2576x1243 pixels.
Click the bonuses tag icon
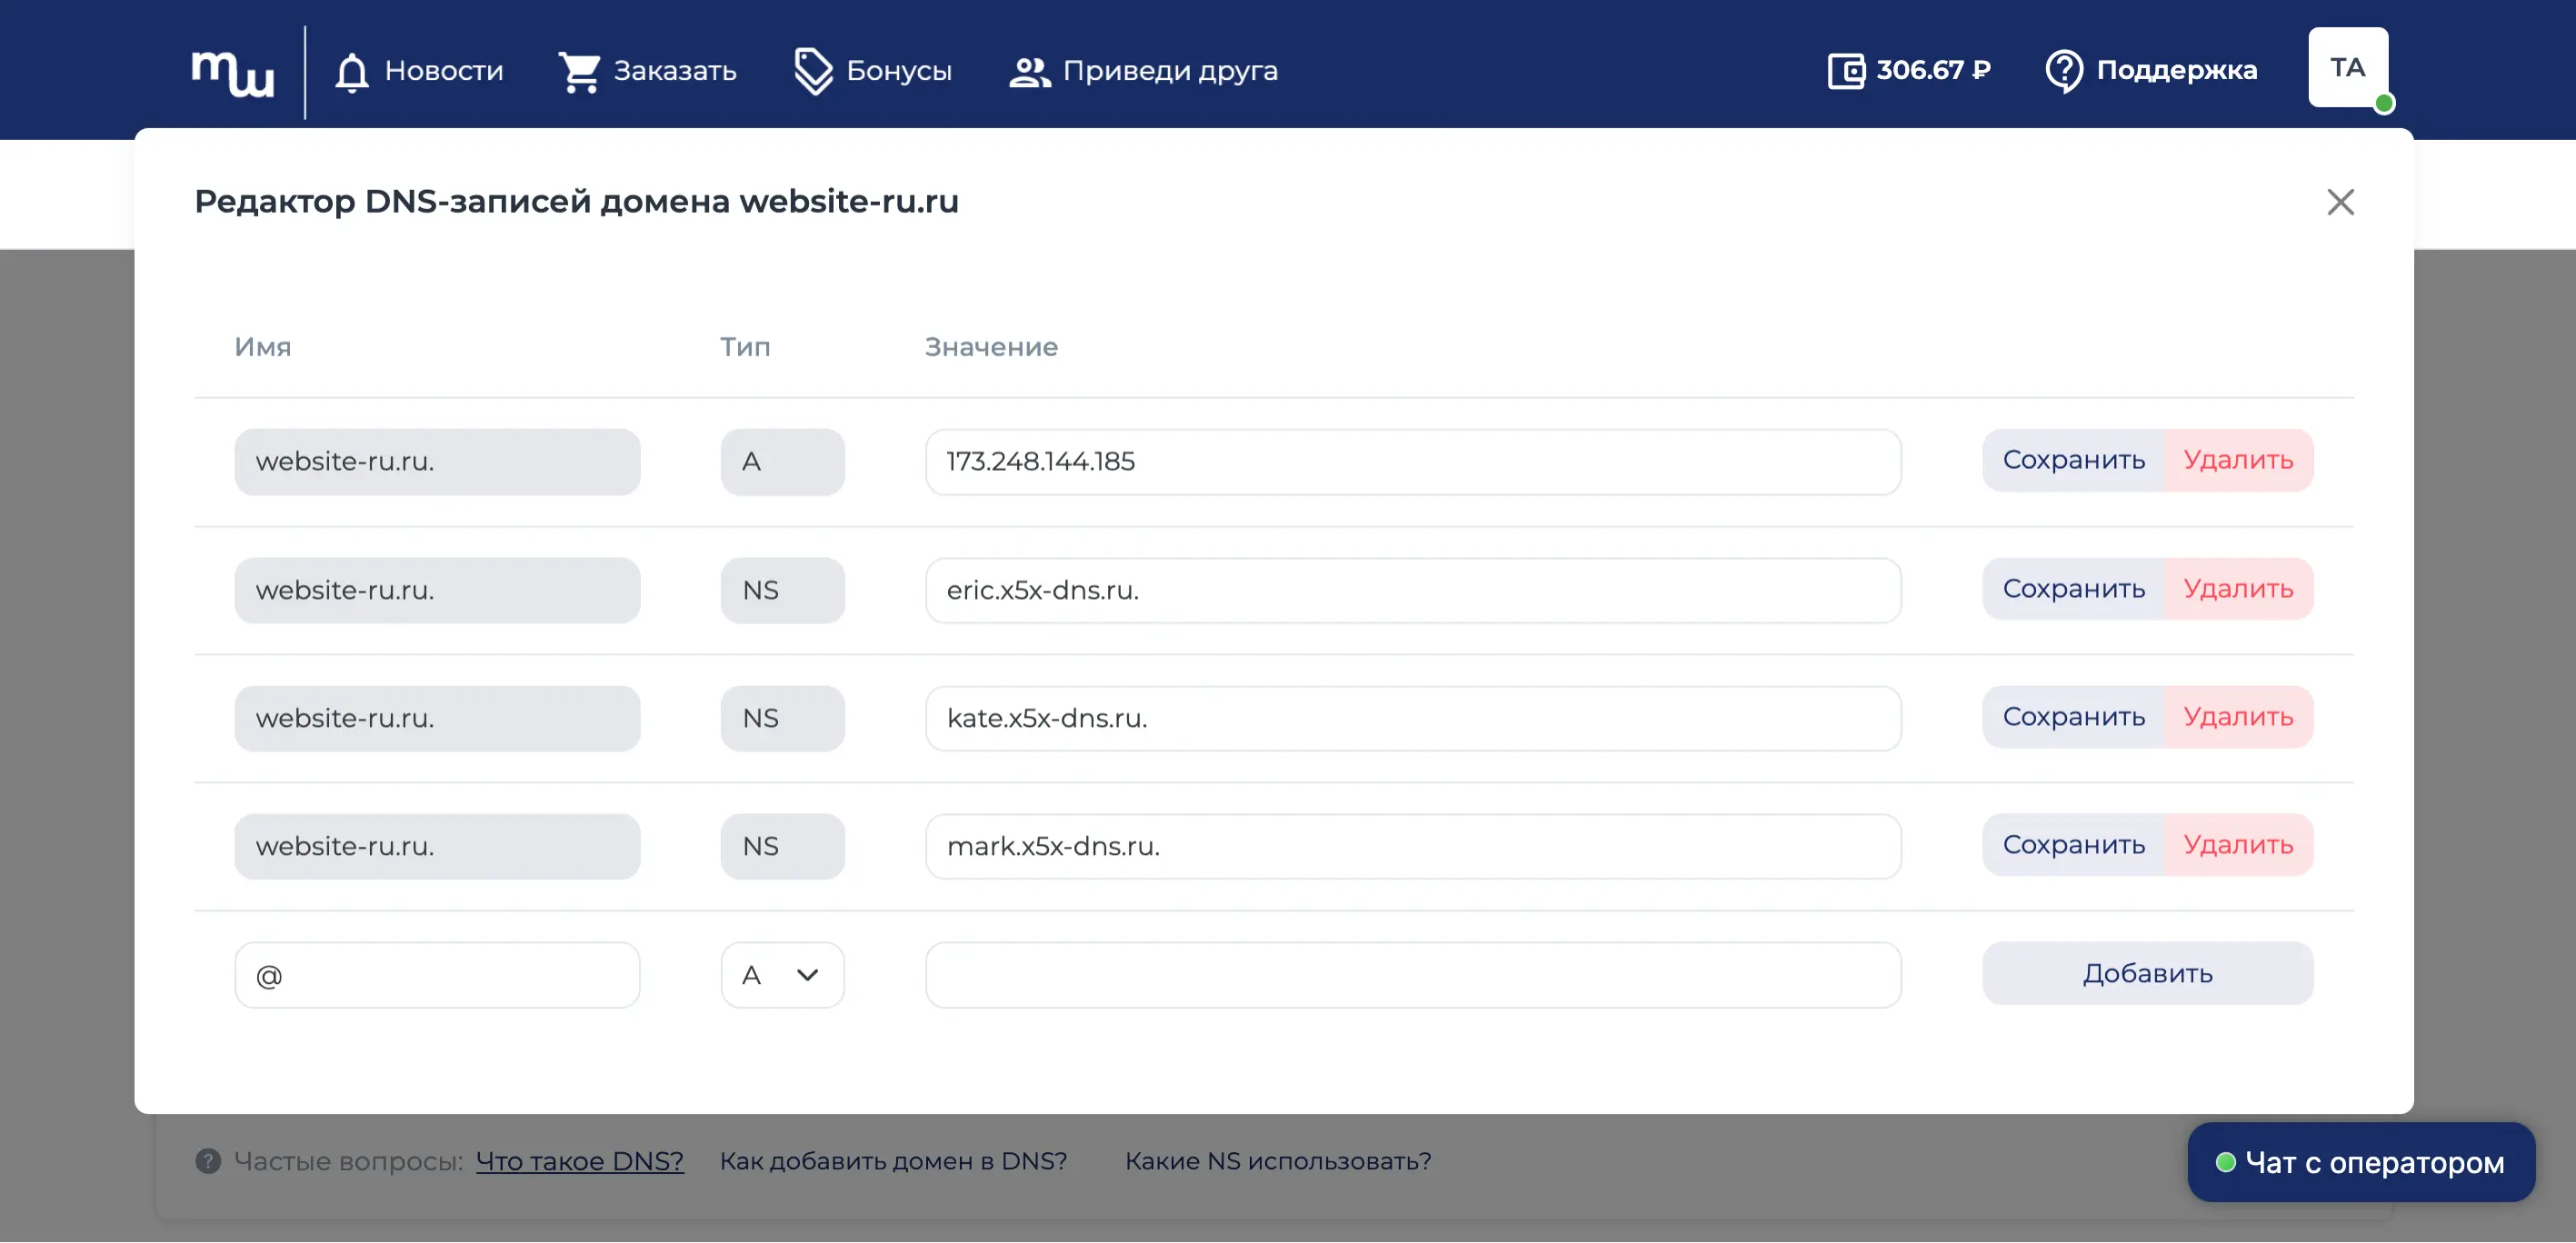(813, 72)
